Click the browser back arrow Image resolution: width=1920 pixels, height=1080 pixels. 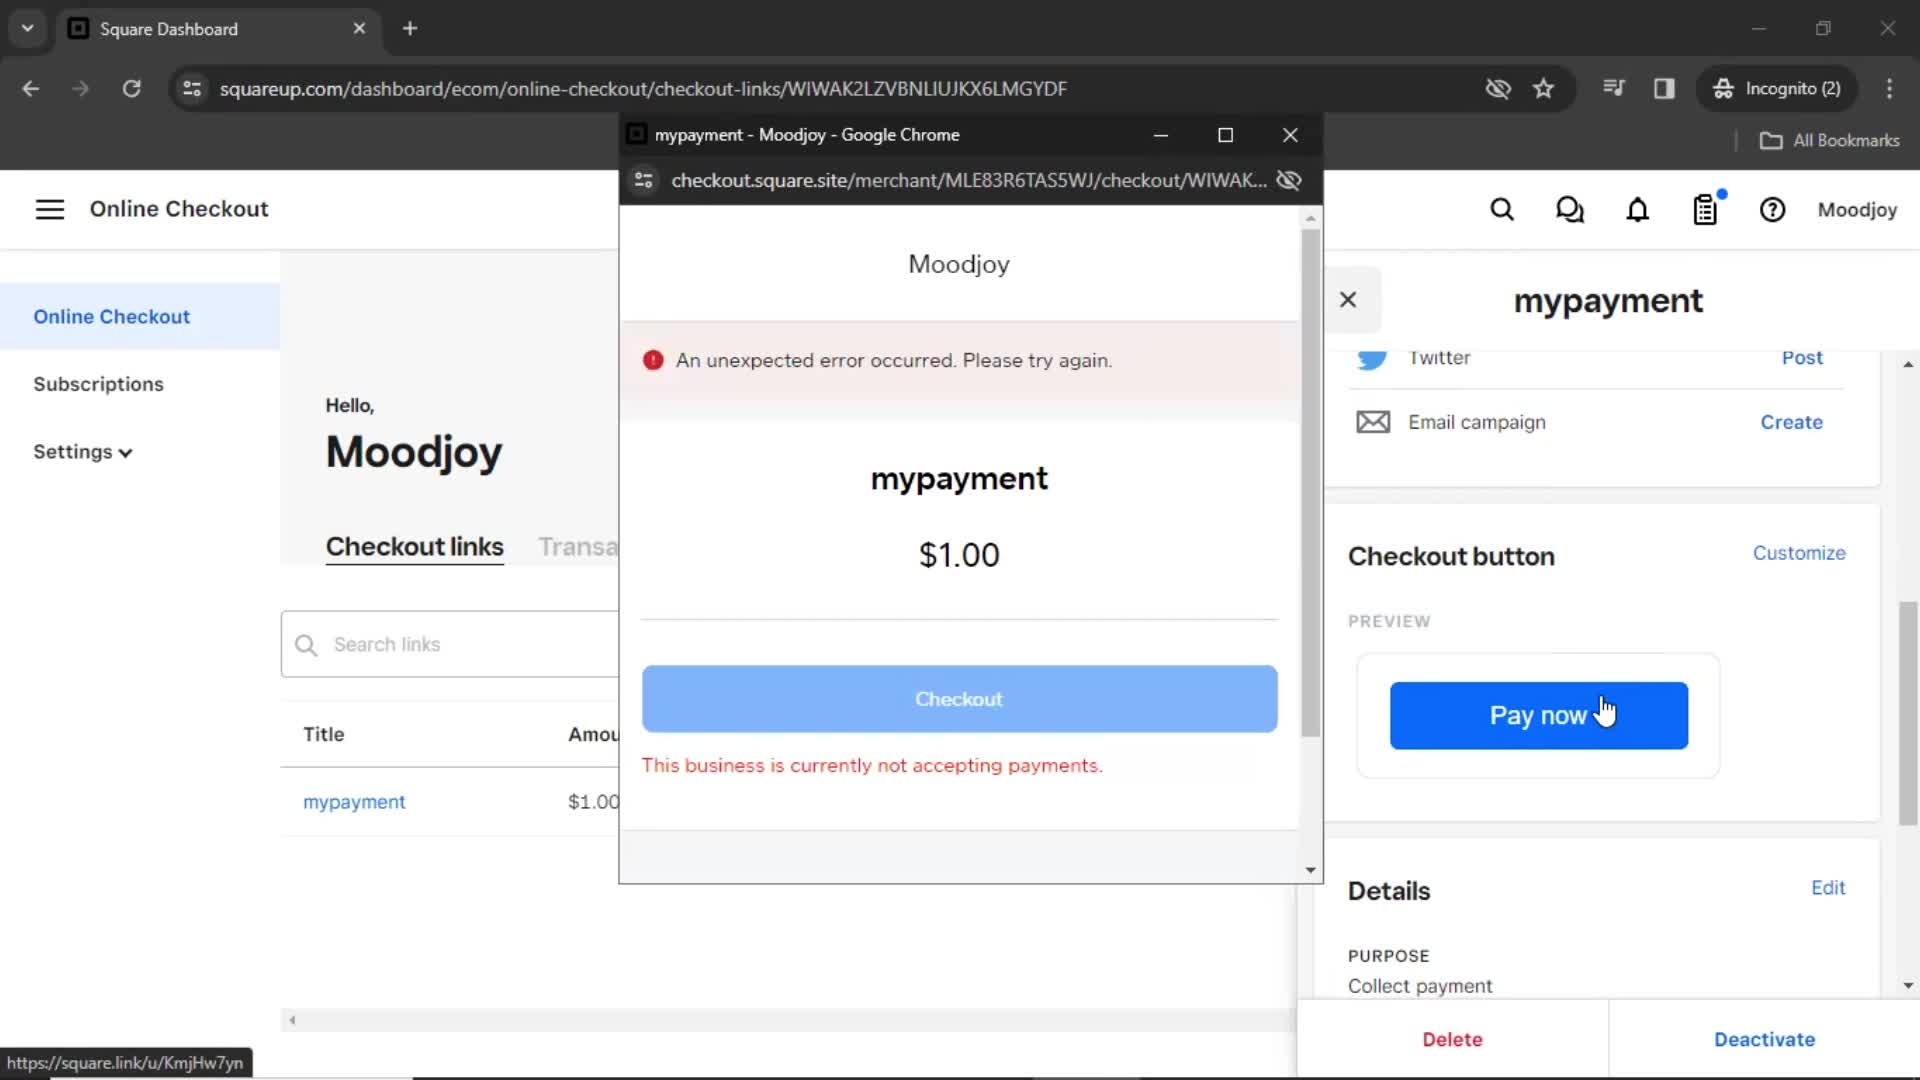click(30, 89)
